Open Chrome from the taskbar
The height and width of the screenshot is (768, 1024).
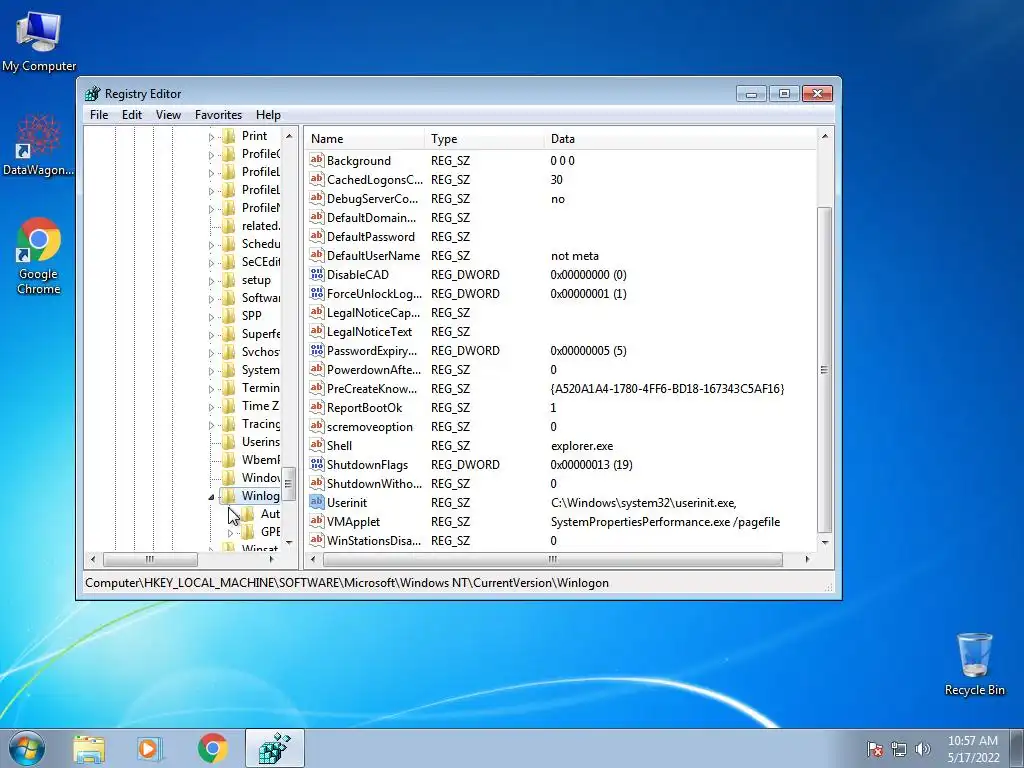pos(212,749)
